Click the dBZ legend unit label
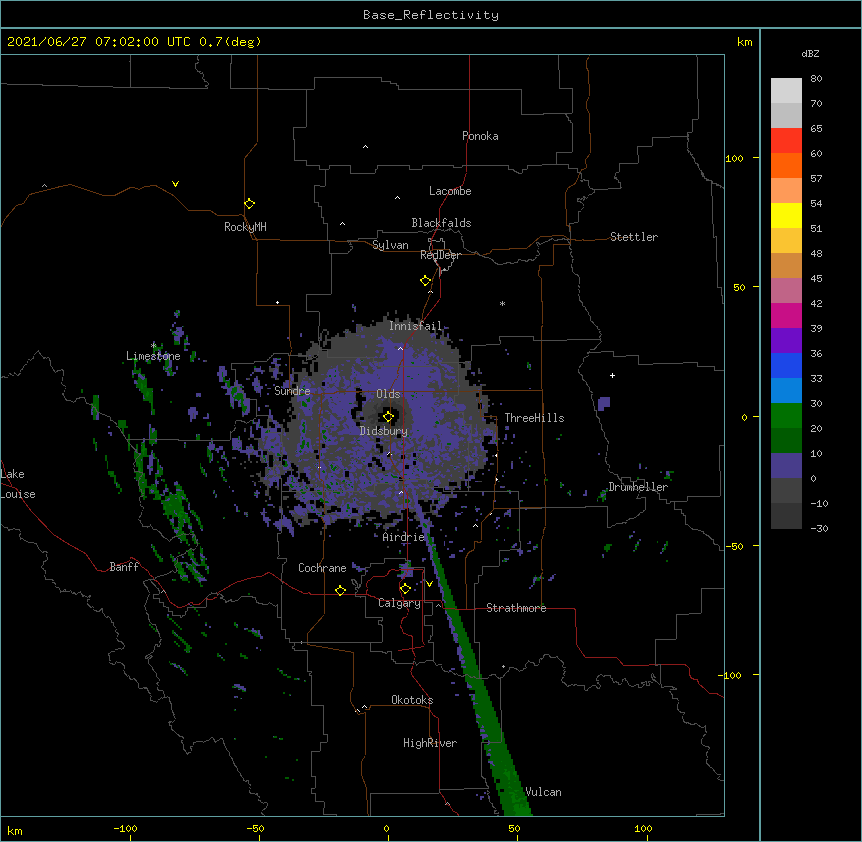Image resolution: width=862 pixels, height=842 pixels. click(810, 53)
